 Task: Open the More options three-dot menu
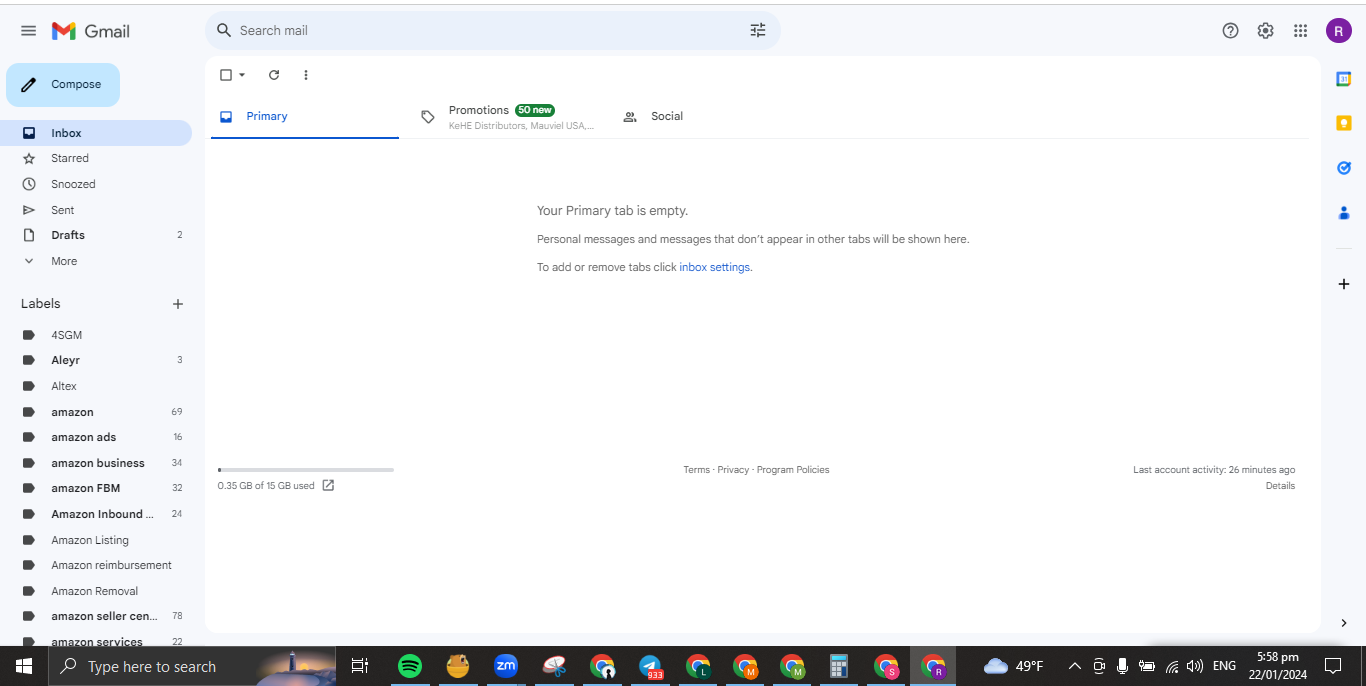(306, 75)
